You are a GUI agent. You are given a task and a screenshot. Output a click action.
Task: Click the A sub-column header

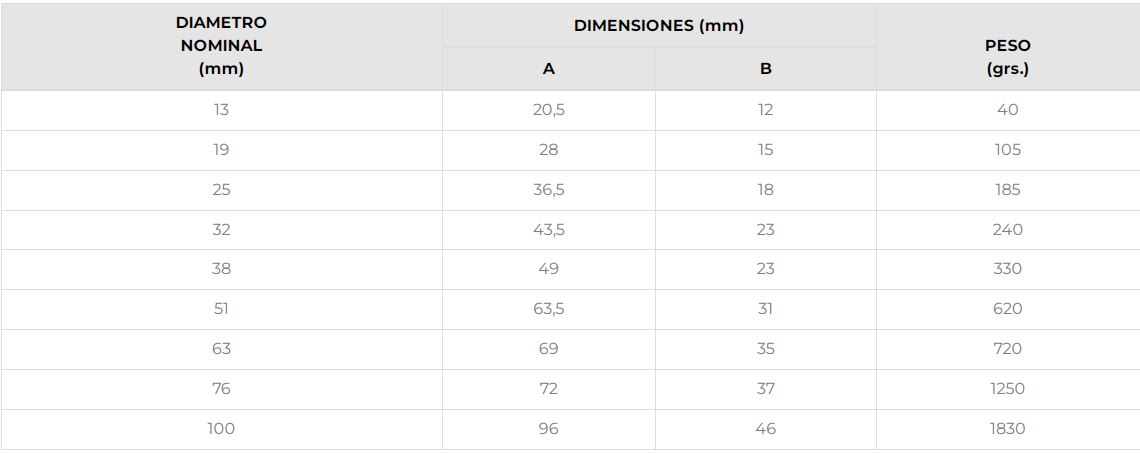point(548,69)
